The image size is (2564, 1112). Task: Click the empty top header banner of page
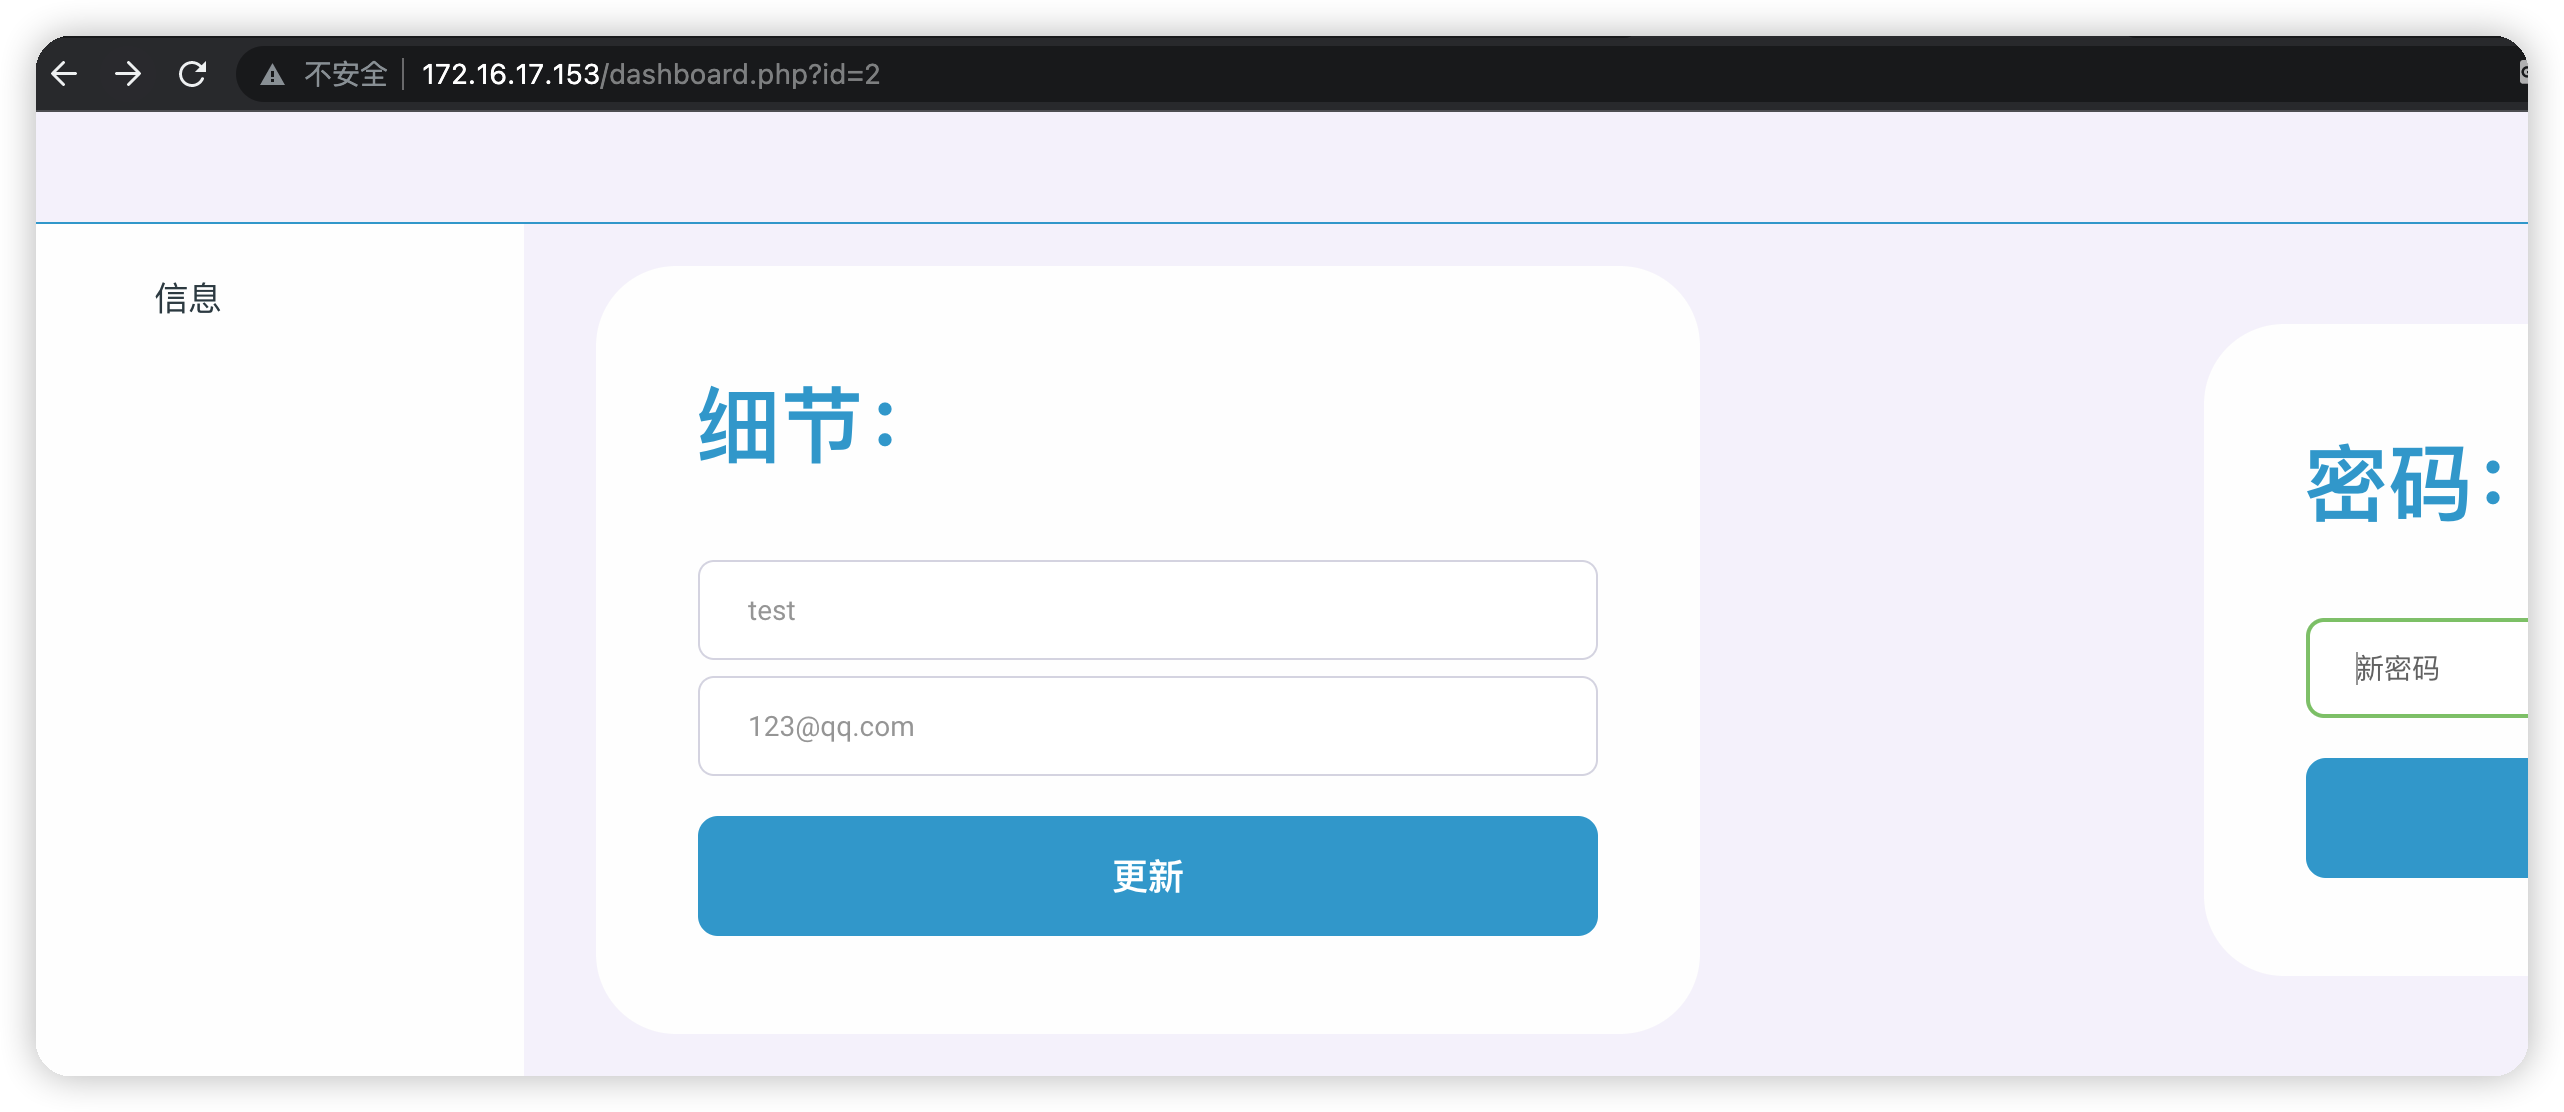click(1280, 166)
